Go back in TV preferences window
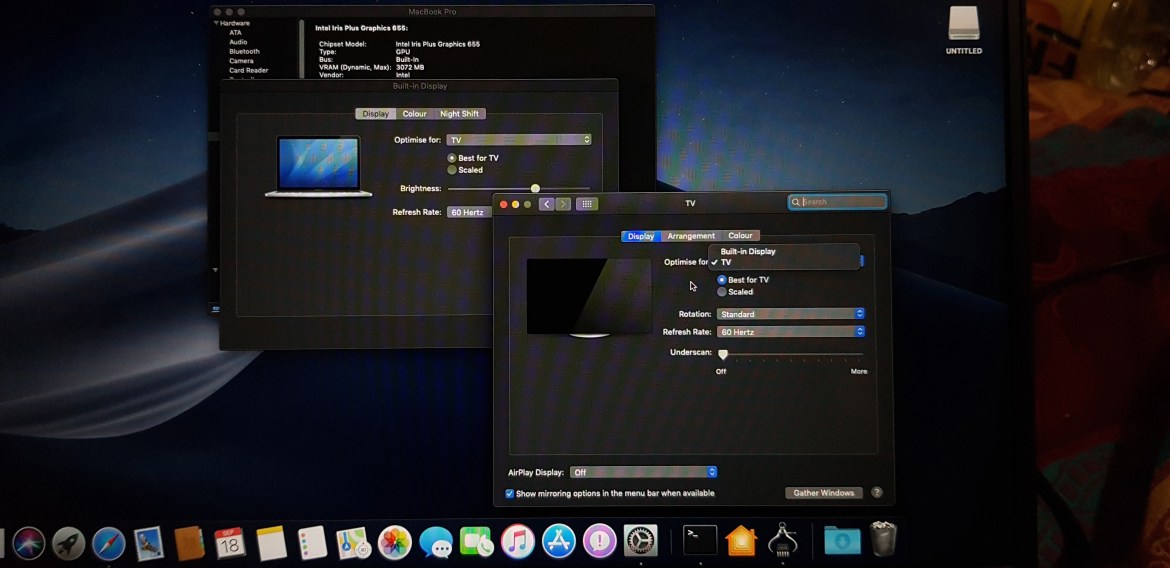This screenshot has height=568, width=1170. 546,204
